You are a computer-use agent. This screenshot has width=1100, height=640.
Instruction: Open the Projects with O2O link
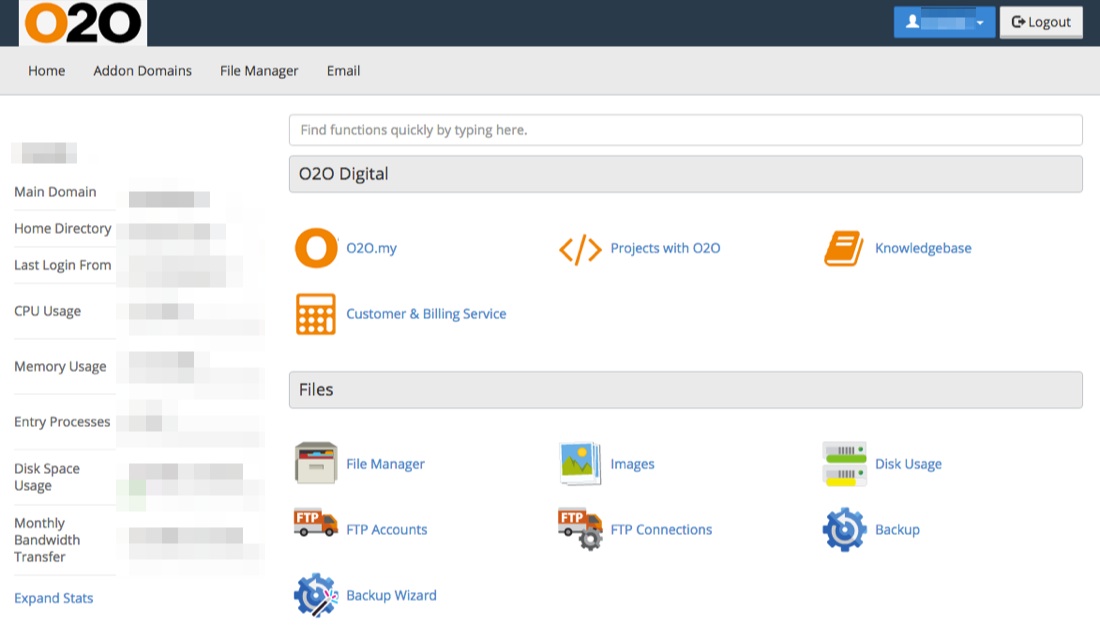pyautogui.click(x=665, y=248)
